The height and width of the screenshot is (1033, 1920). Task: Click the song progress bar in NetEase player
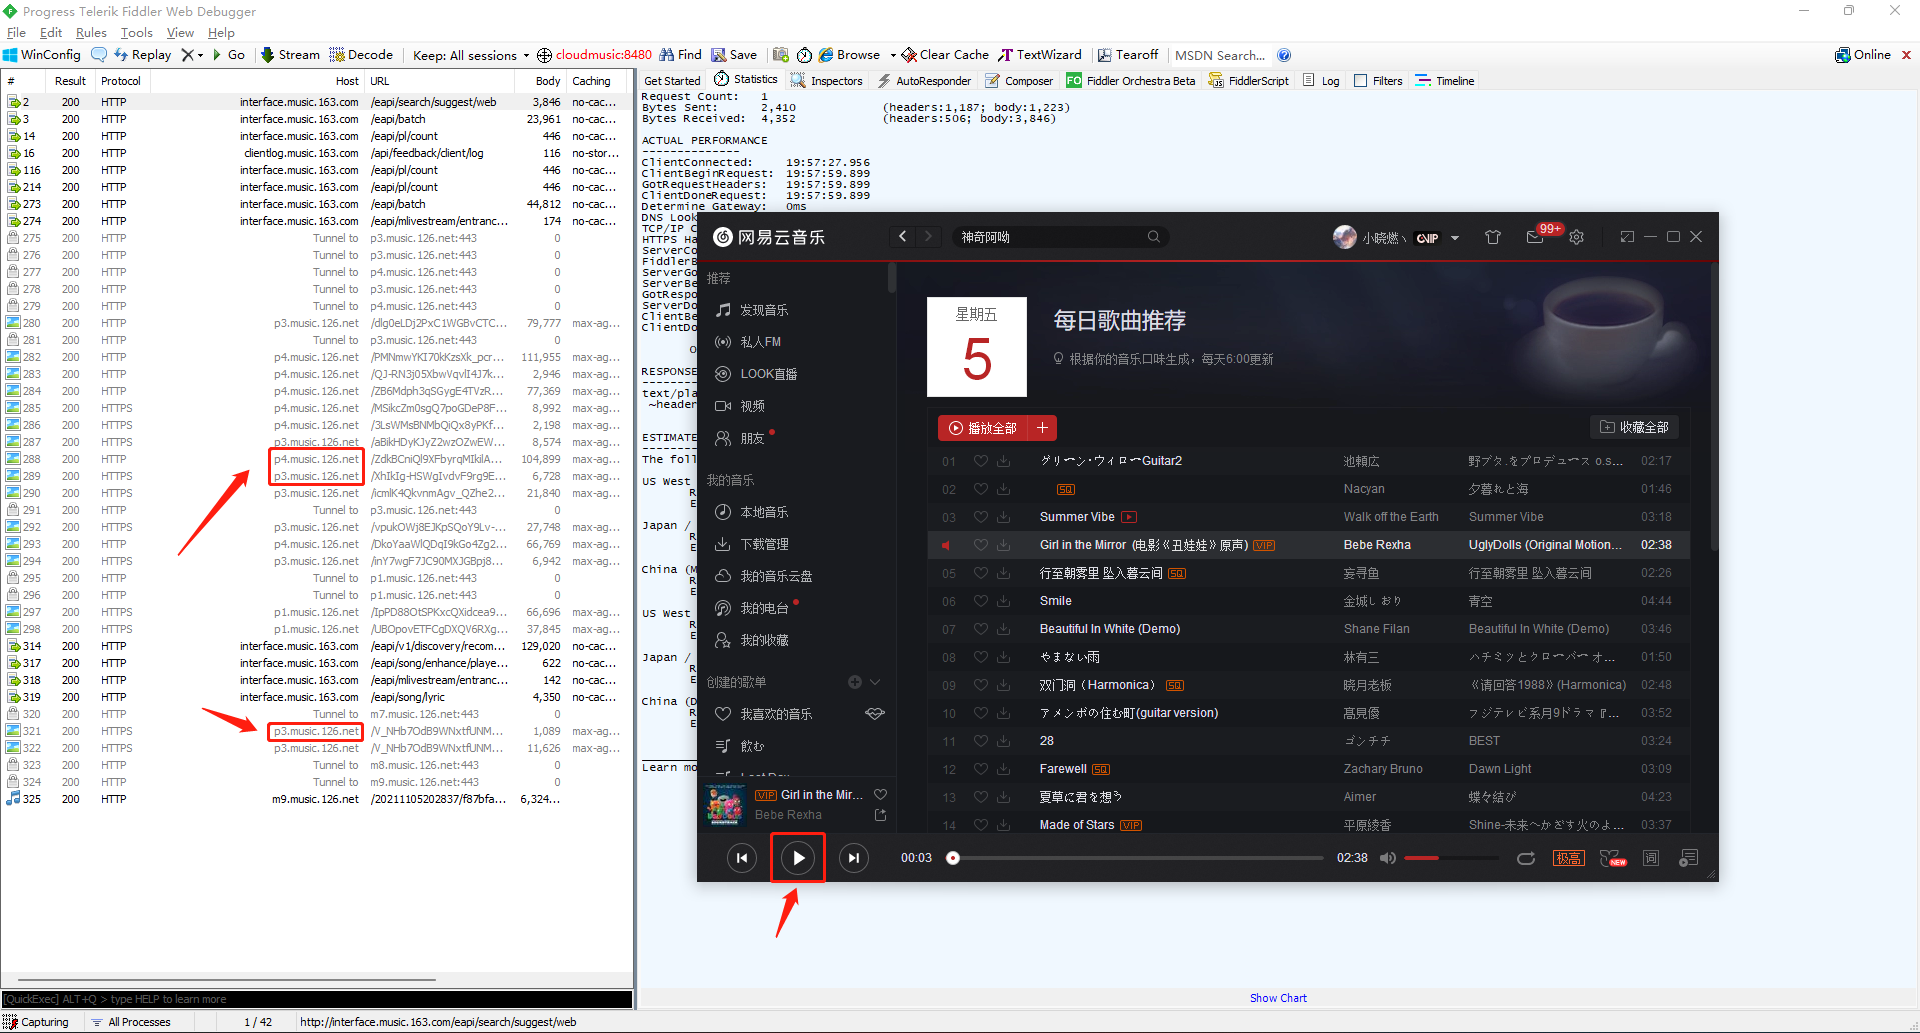[1138, 858]
